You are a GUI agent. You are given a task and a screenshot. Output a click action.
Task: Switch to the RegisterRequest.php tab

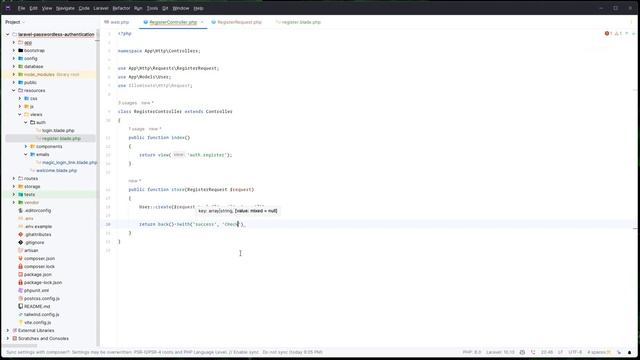tap(237, 22)
